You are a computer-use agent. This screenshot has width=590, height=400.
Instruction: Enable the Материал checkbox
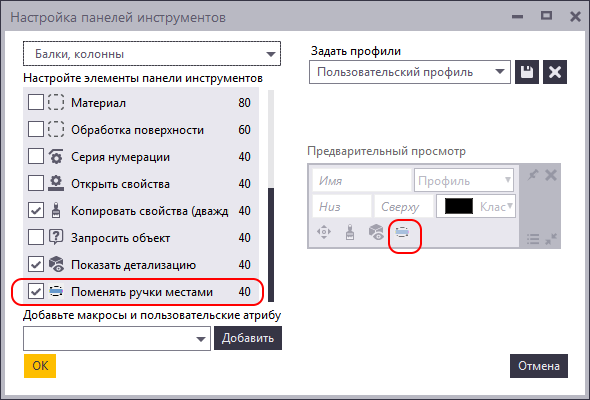(x=36, y=103)
